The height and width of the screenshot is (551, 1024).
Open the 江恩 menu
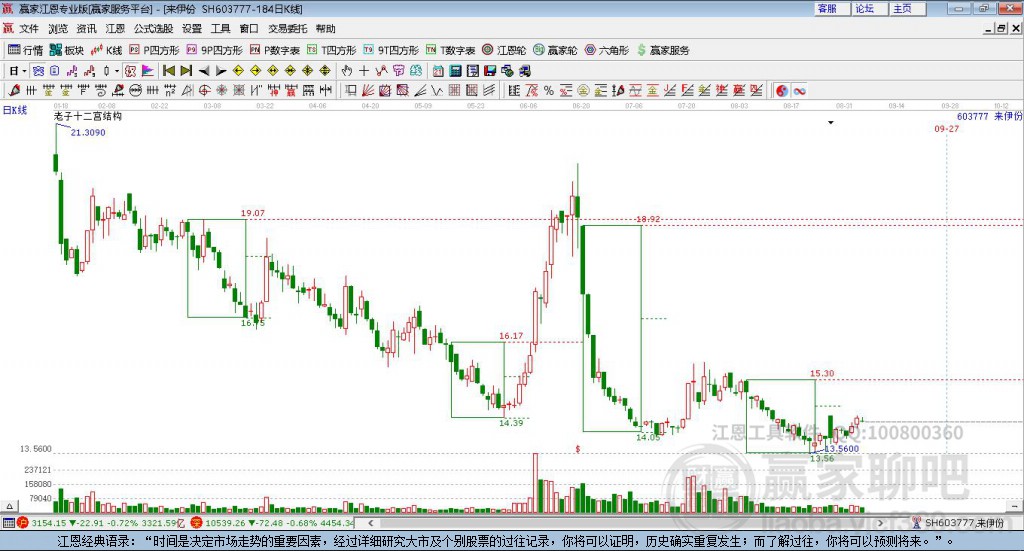[115, 29]
